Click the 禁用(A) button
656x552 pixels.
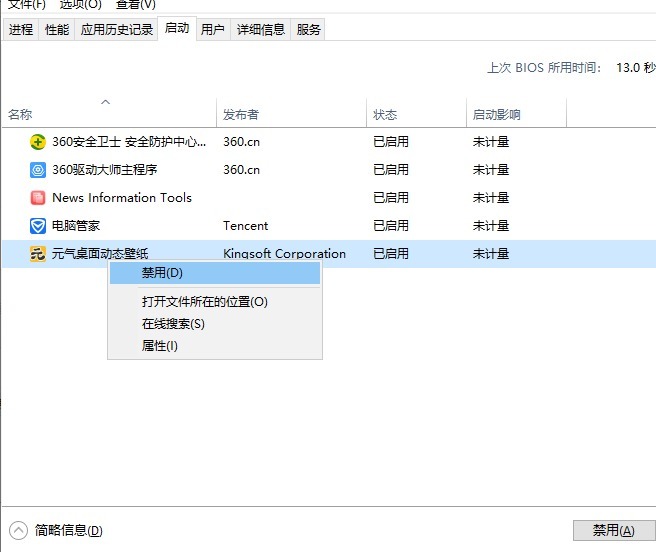point(613,531)
